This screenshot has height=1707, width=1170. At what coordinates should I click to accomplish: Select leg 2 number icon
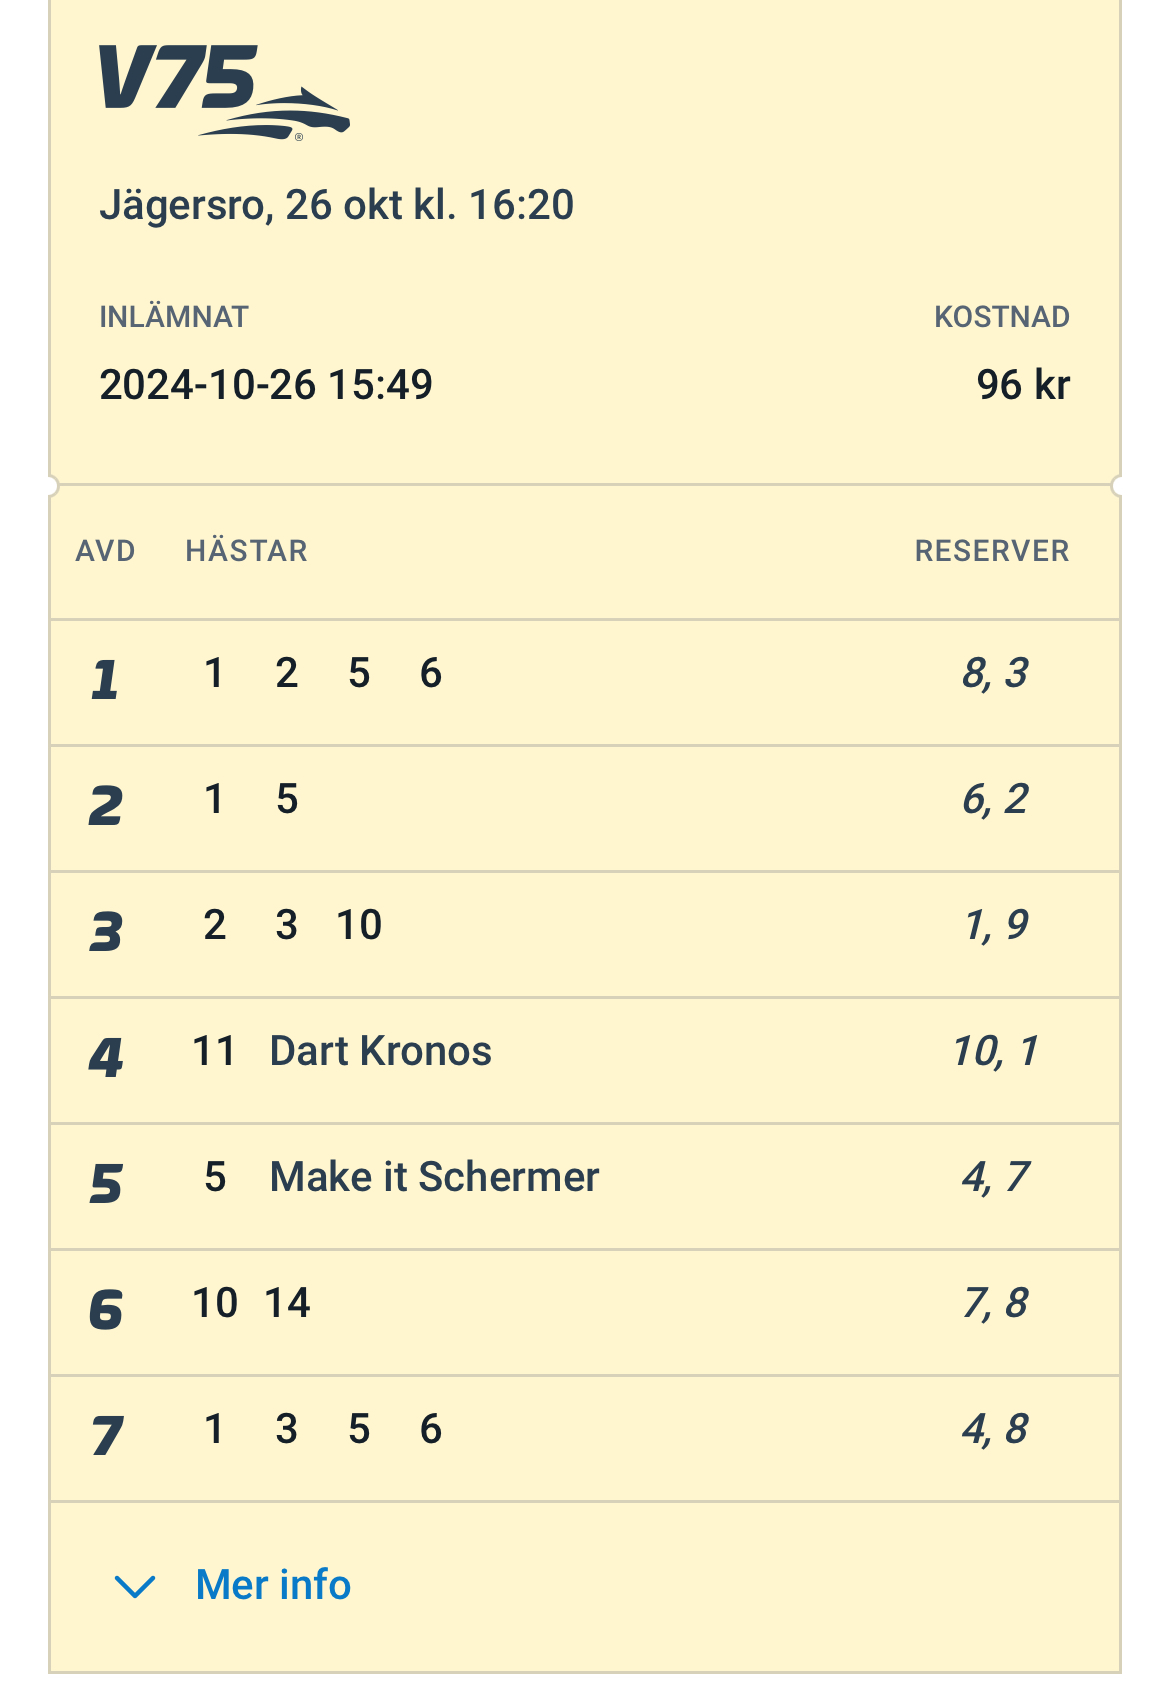(x=105, y=806)
